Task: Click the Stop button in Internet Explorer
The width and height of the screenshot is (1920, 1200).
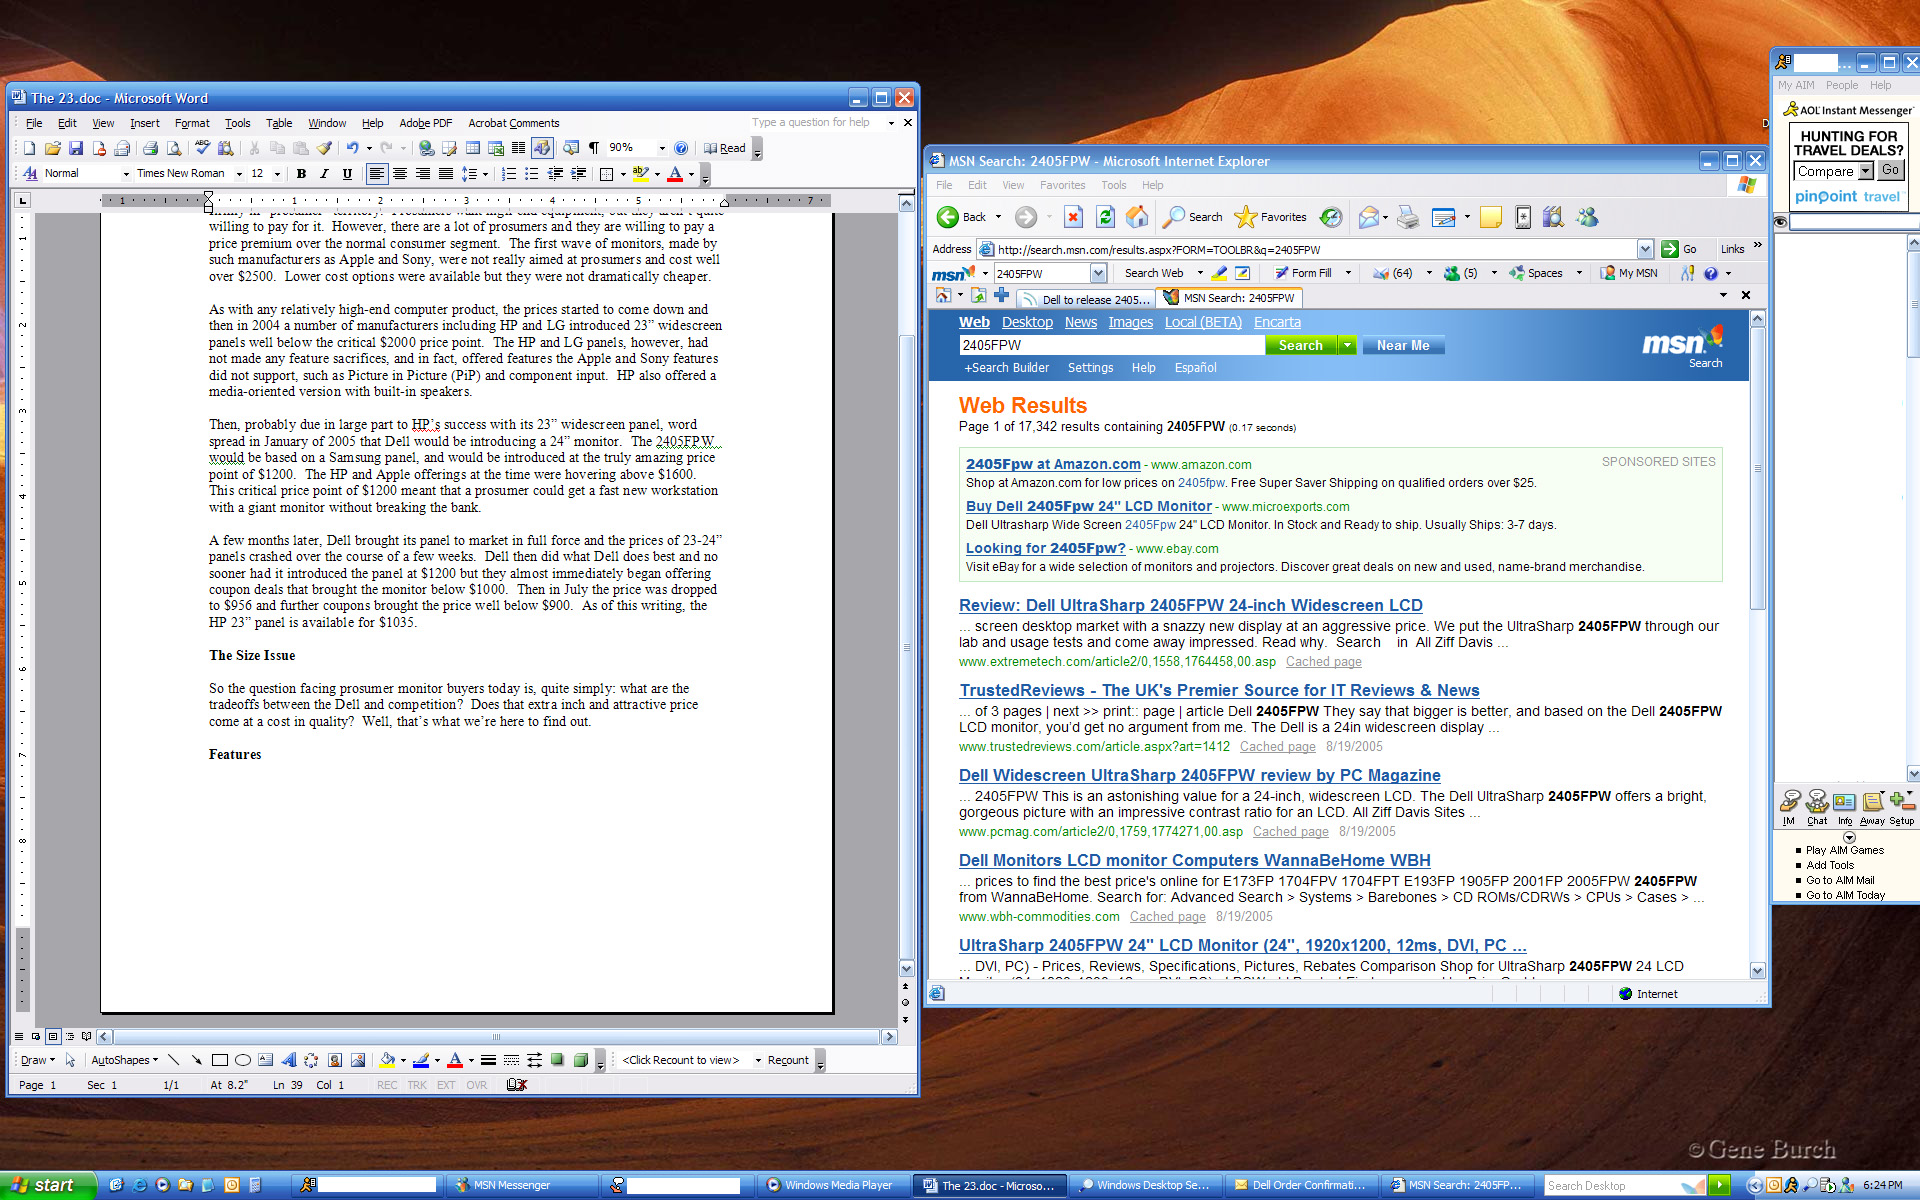Action: (x=1073, y=217)
